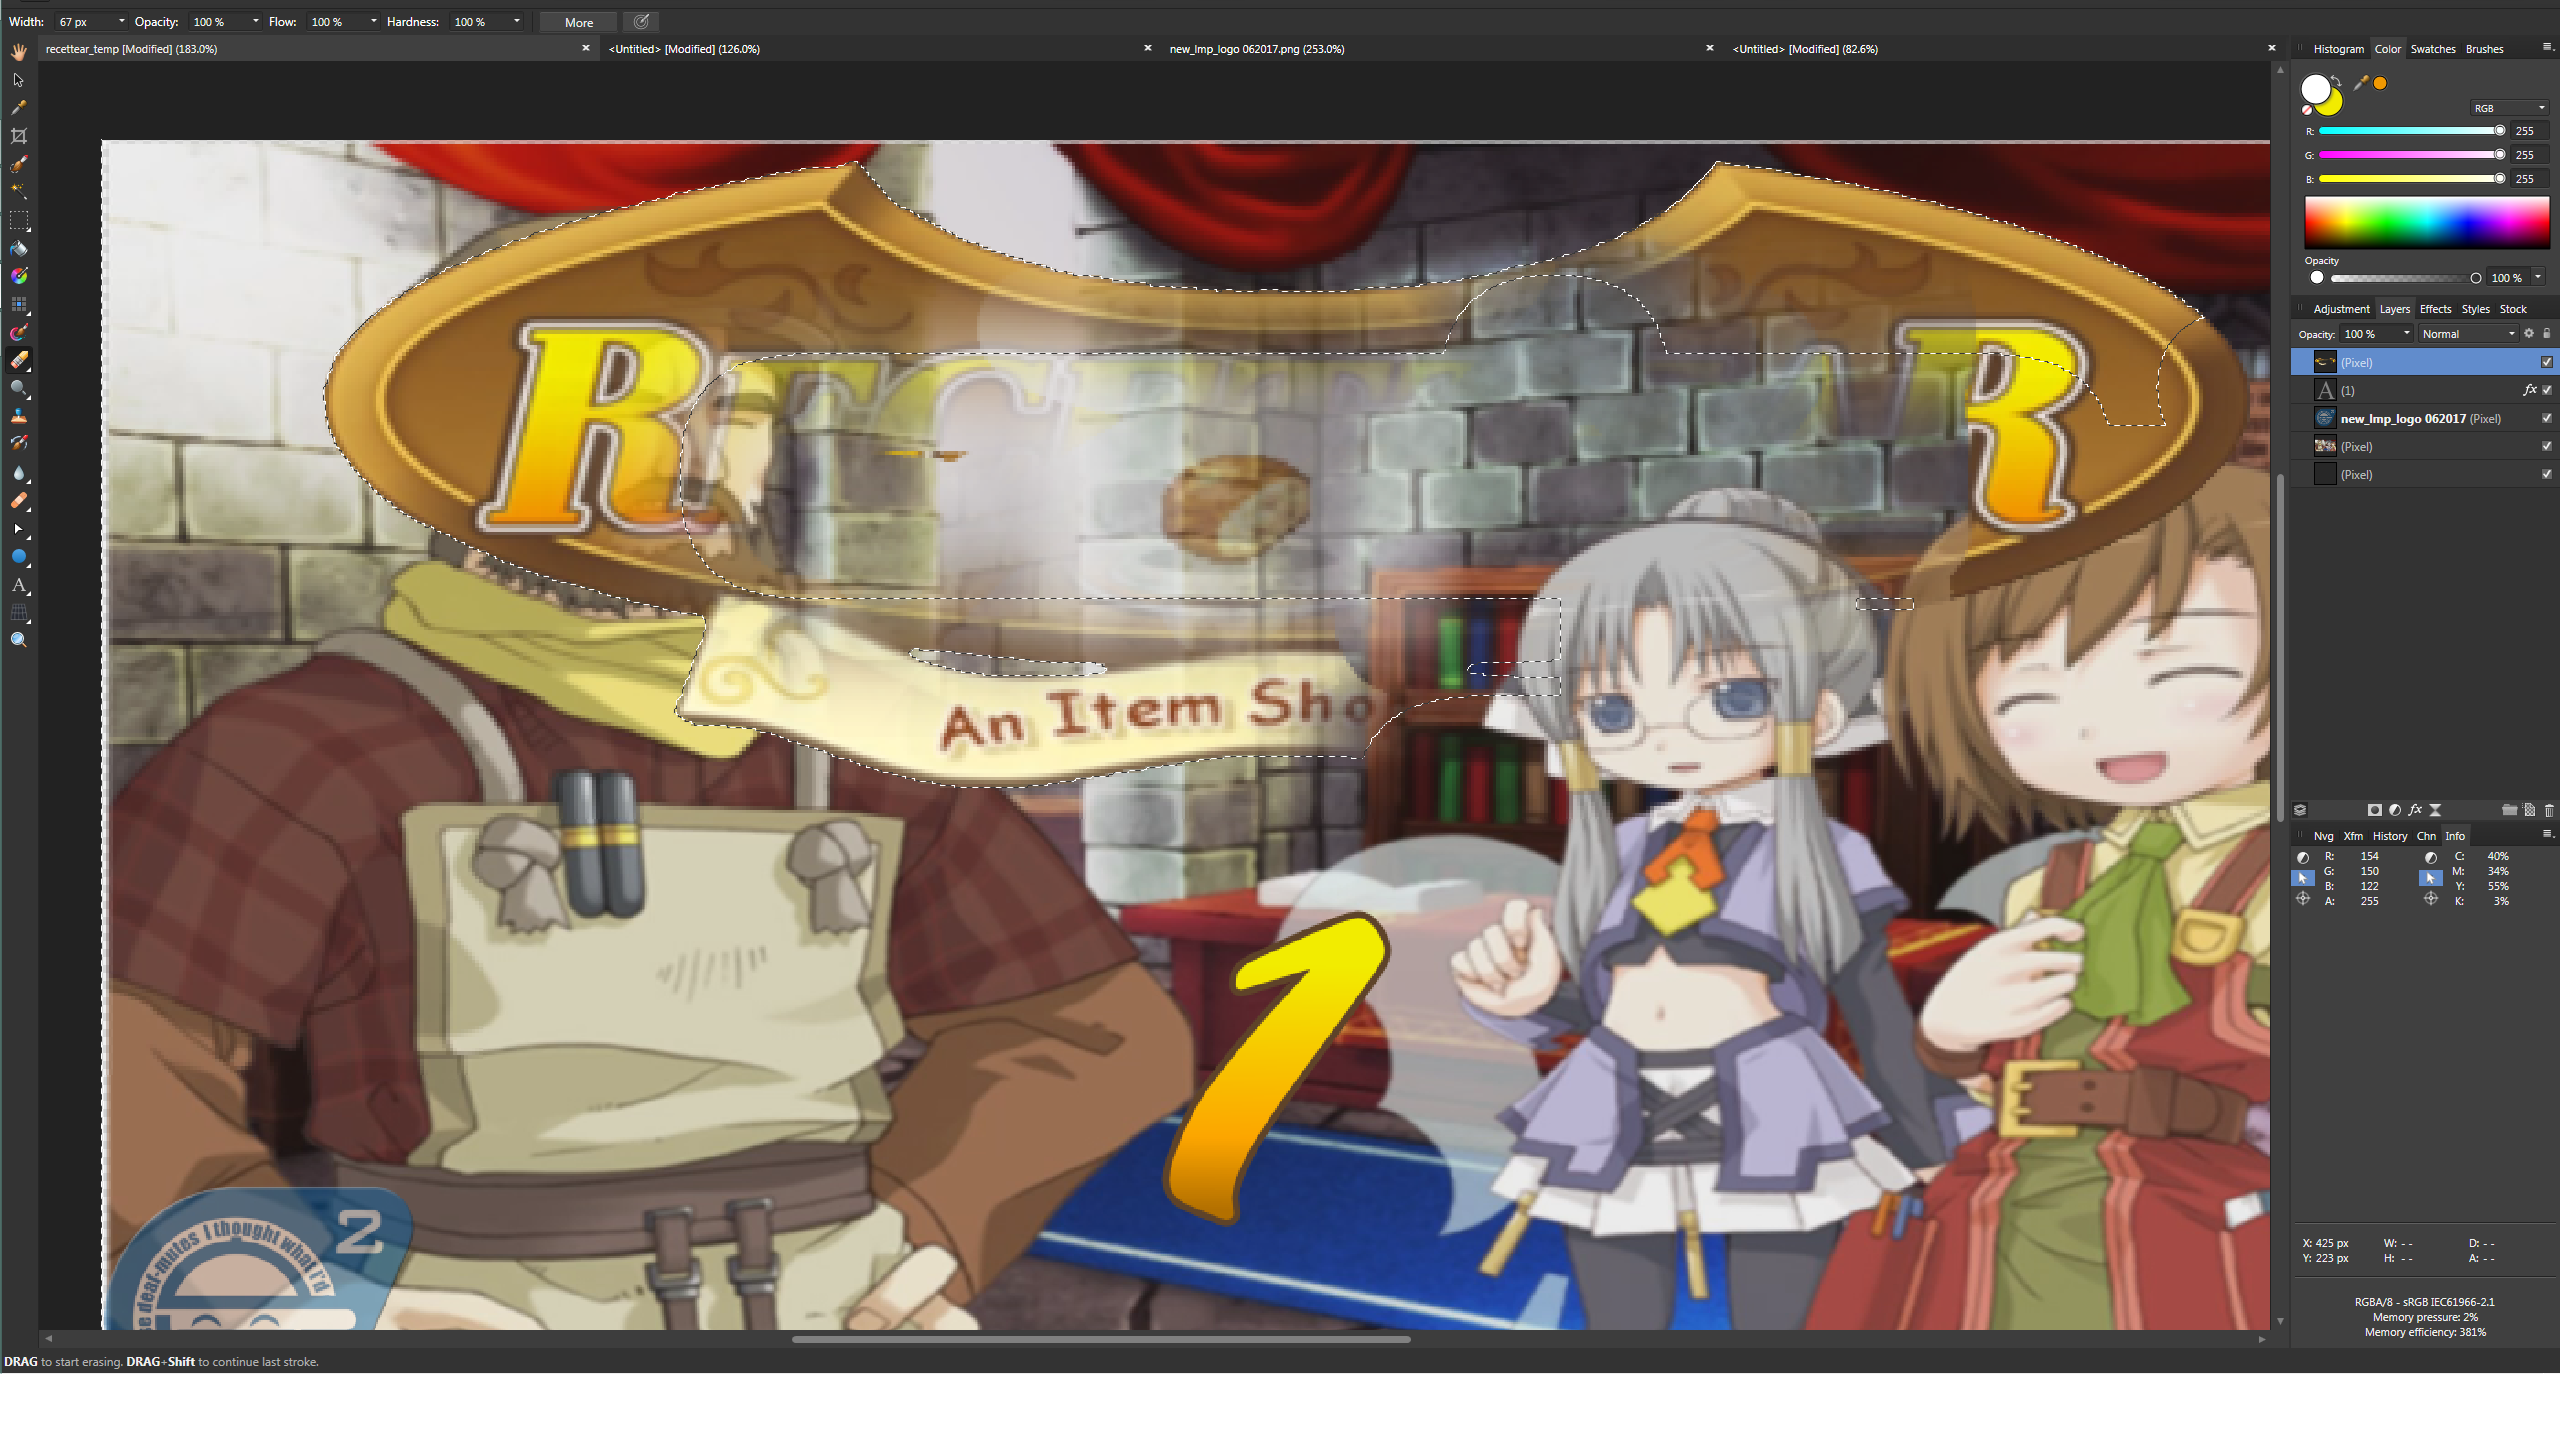Select the Gradient tool
Viewport: 2560px width, 1440px height.
[19, 276]
